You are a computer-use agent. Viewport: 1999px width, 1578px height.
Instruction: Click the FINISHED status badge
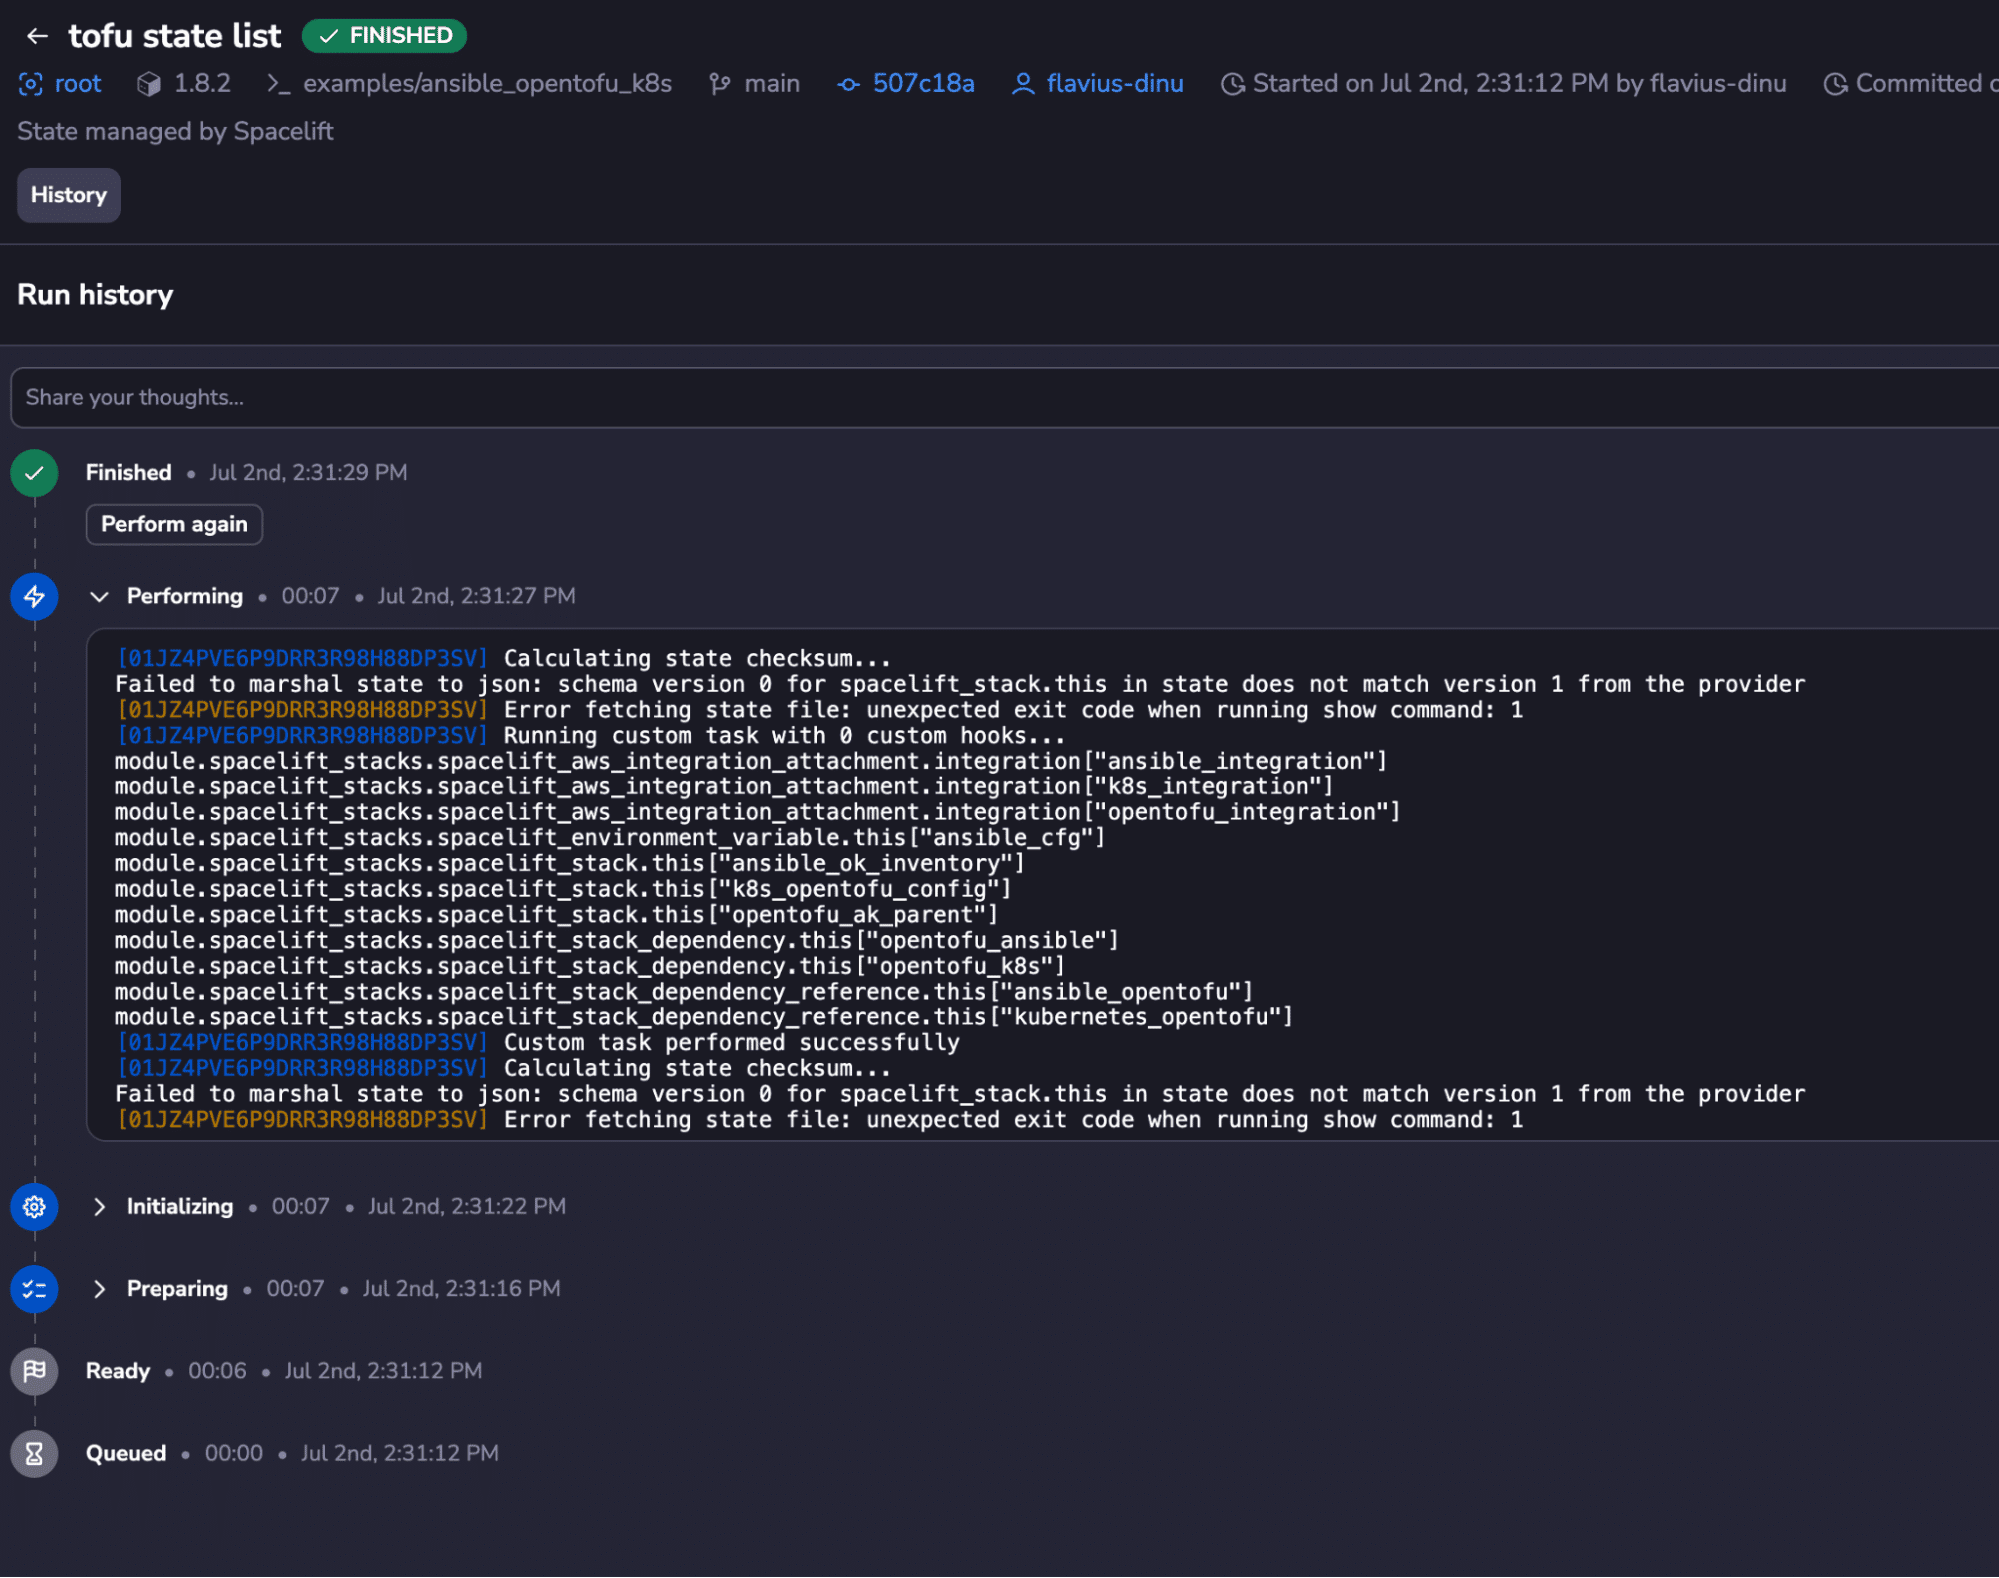[x=385, y=36]
